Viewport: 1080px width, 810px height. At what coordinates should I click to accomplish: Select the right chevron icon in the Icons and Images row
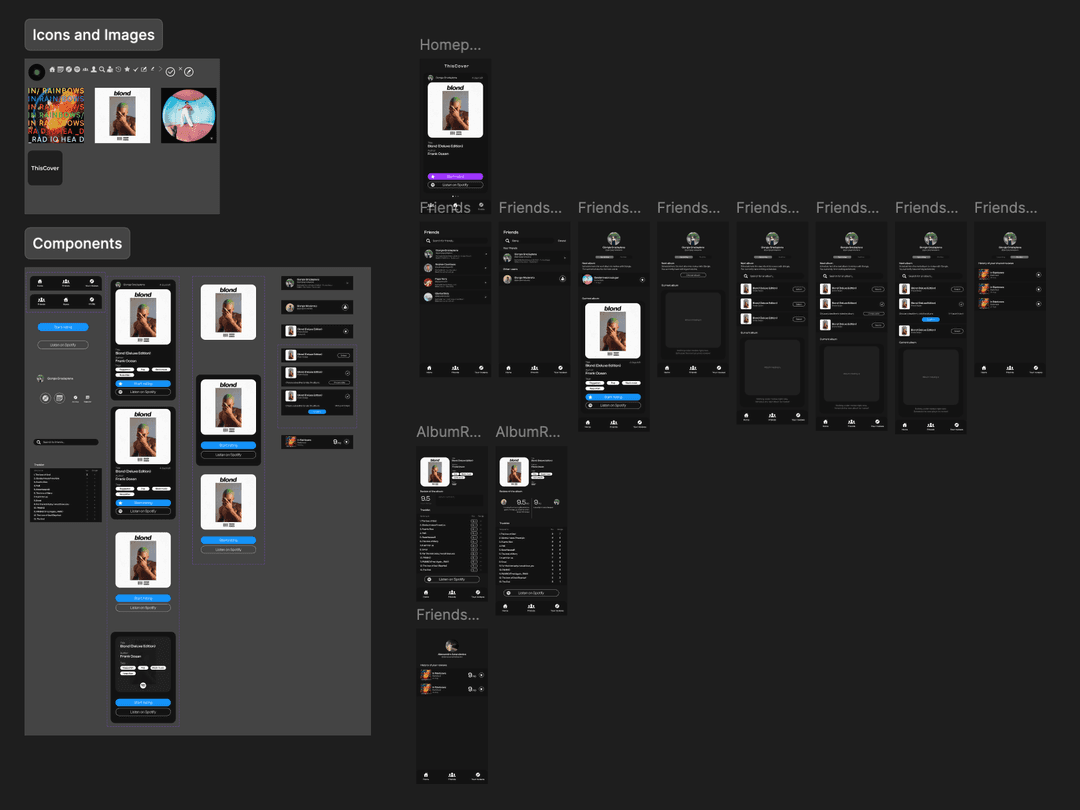pyautogui.click(x=160, y=69)
